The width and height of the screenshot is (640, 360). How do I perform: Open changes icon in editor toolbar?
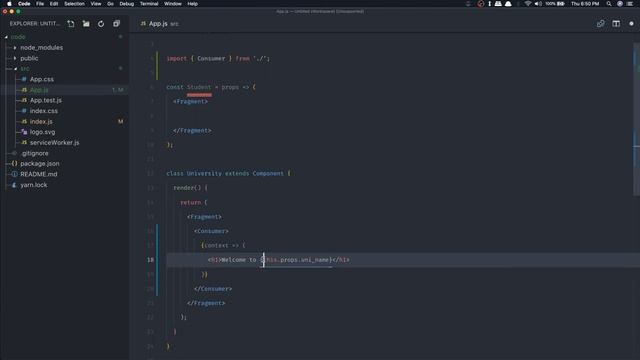(600, 24)
